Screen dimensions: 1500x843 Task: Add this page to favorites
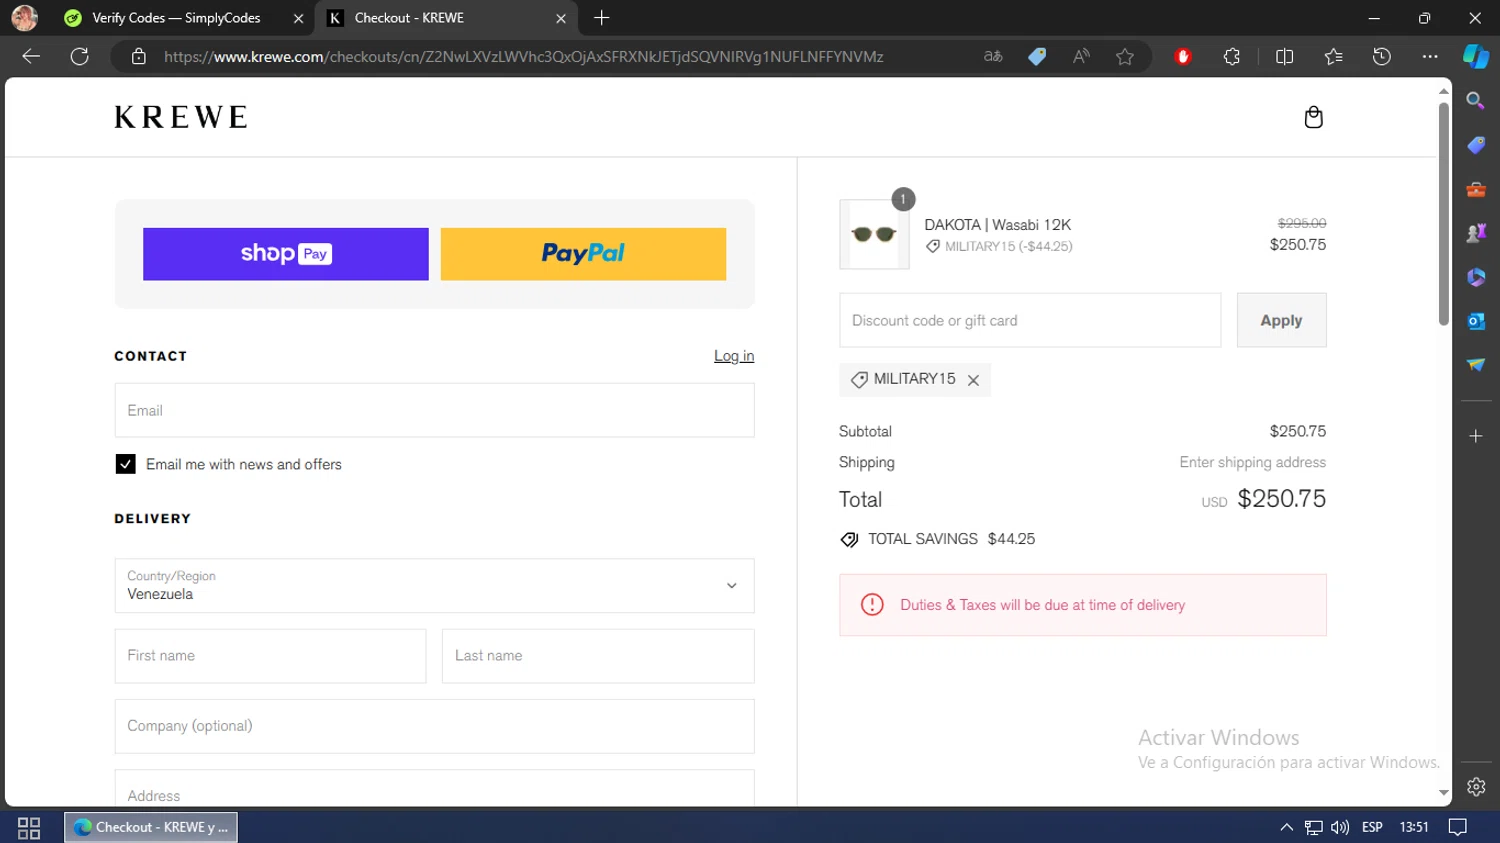tap(1125, 57)
